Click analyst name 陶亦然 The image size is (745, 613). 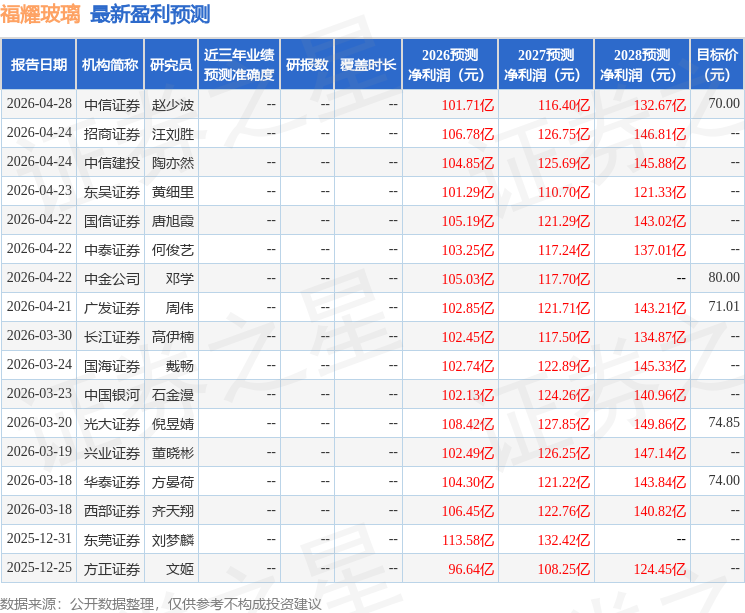[173, 163]
